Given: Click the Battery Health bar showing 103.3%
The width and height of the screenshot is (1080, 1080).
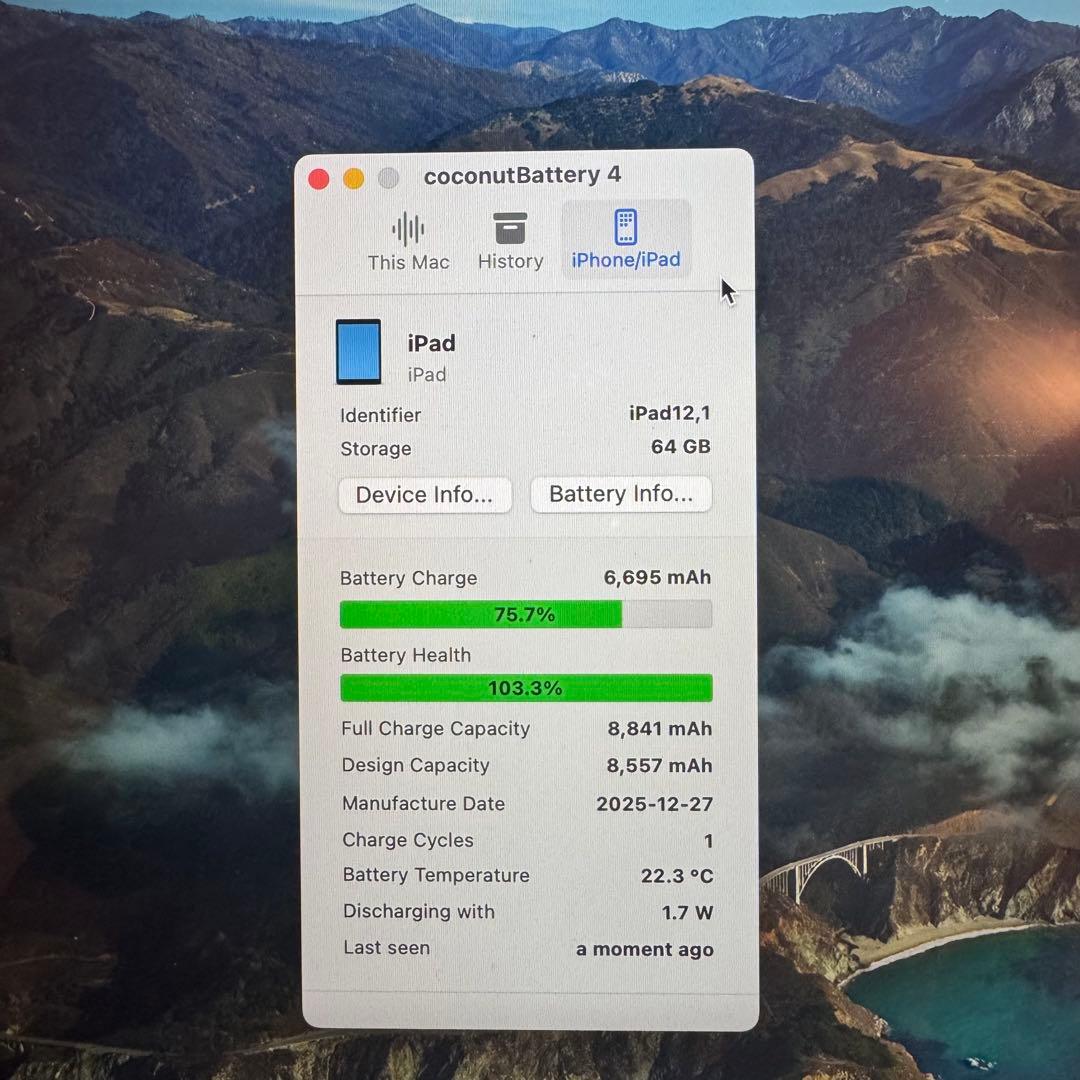Looking at the screenshot, I should coord(526,688).
